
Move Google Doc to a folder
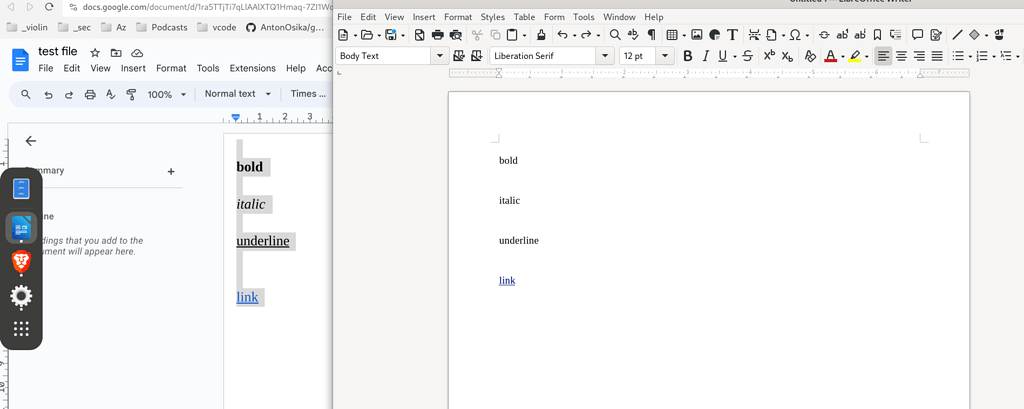coord(116,53)
